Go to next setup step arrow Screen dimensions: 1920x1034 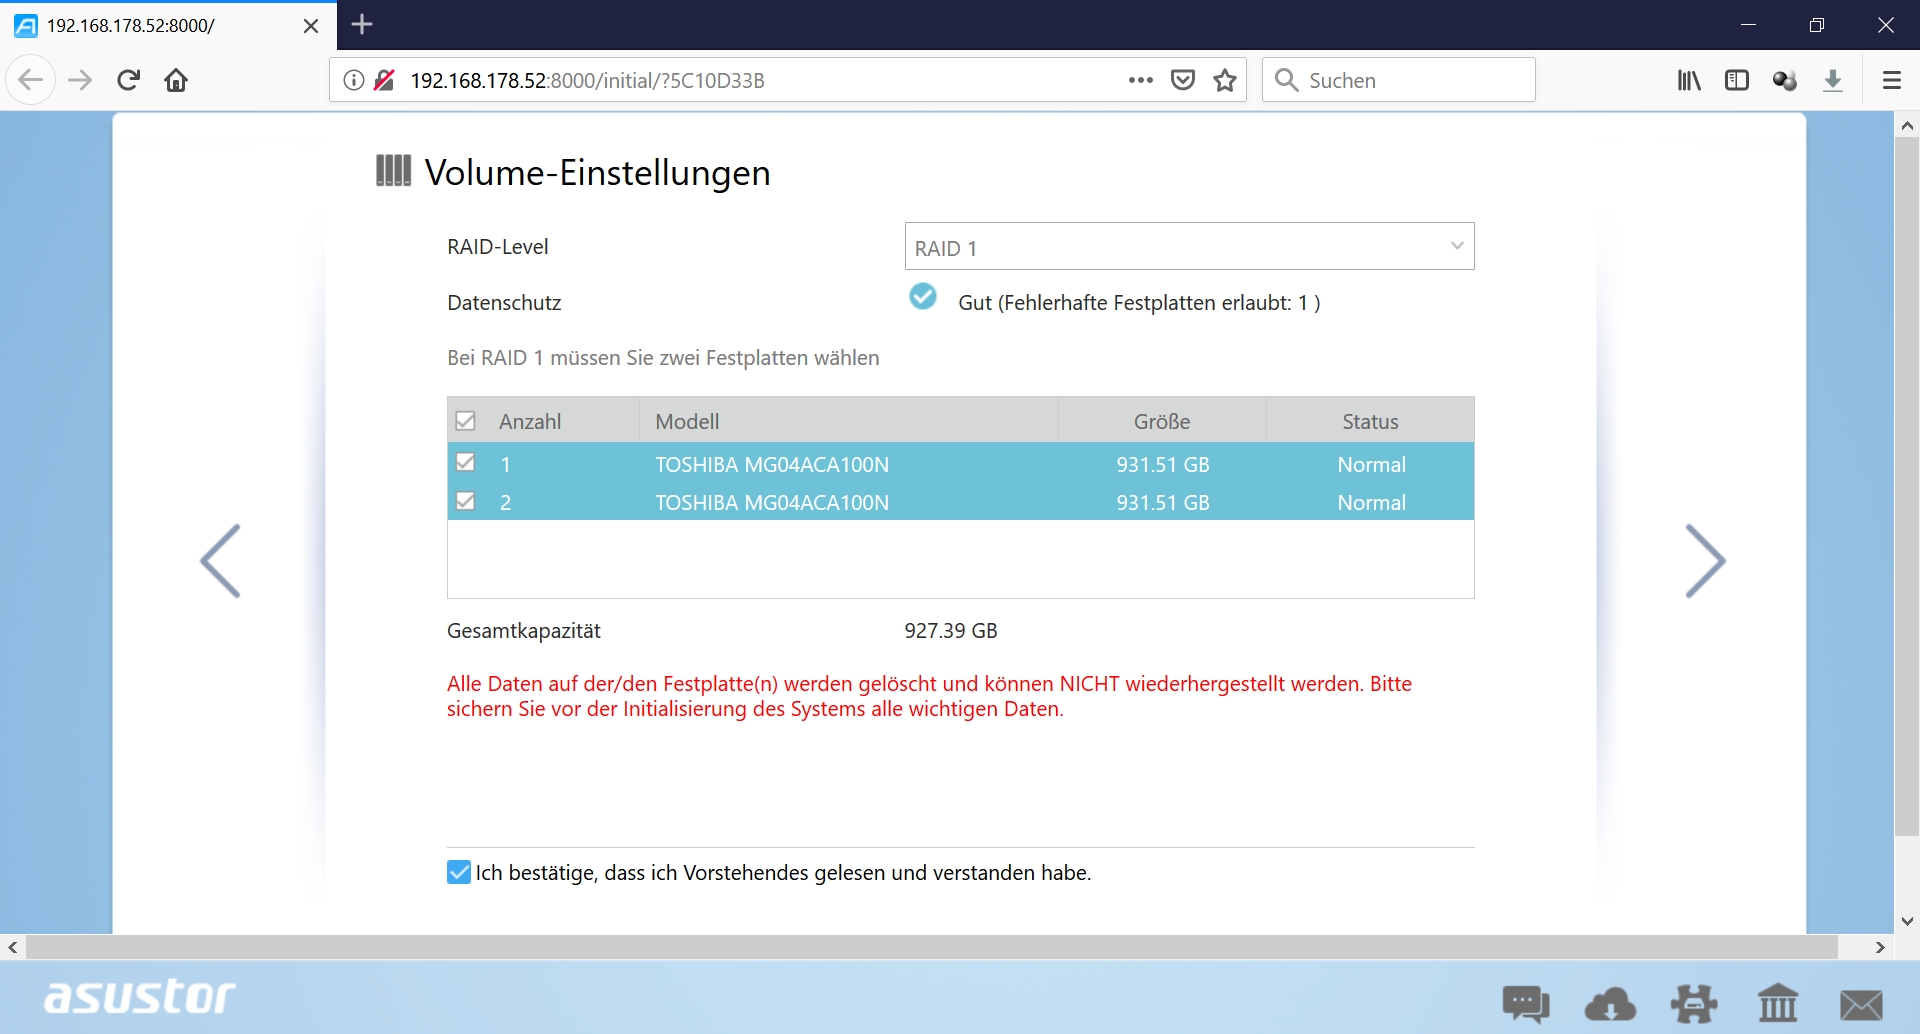pyautogui.click(x=1705, y=561)
